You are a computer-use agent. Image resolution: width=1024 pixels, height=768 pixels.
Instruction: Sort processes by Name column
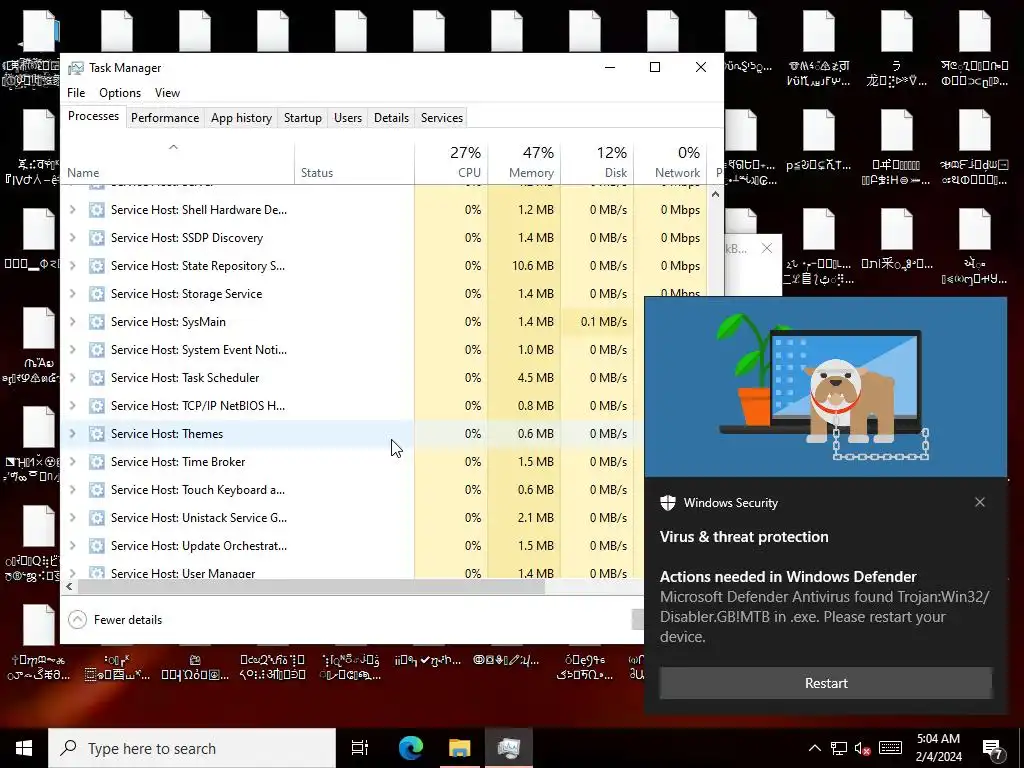tap(177, 162)
